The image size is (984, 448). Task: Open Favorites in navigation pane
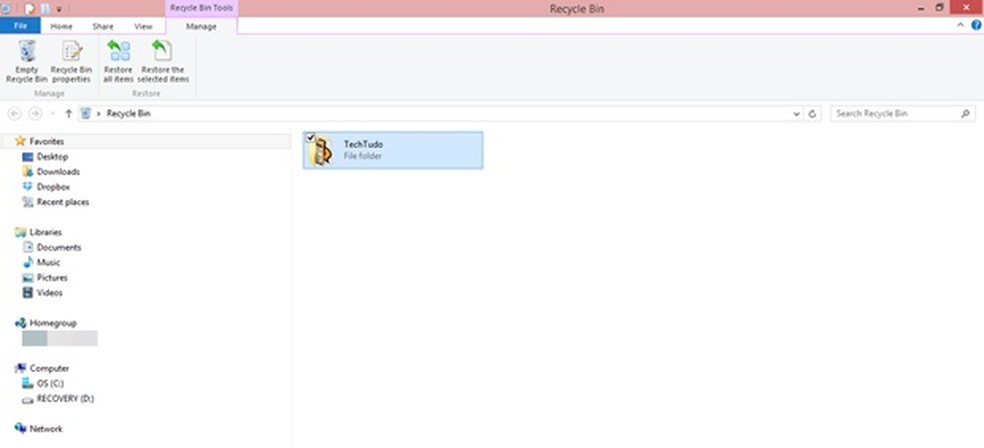[x=46, y=142]
